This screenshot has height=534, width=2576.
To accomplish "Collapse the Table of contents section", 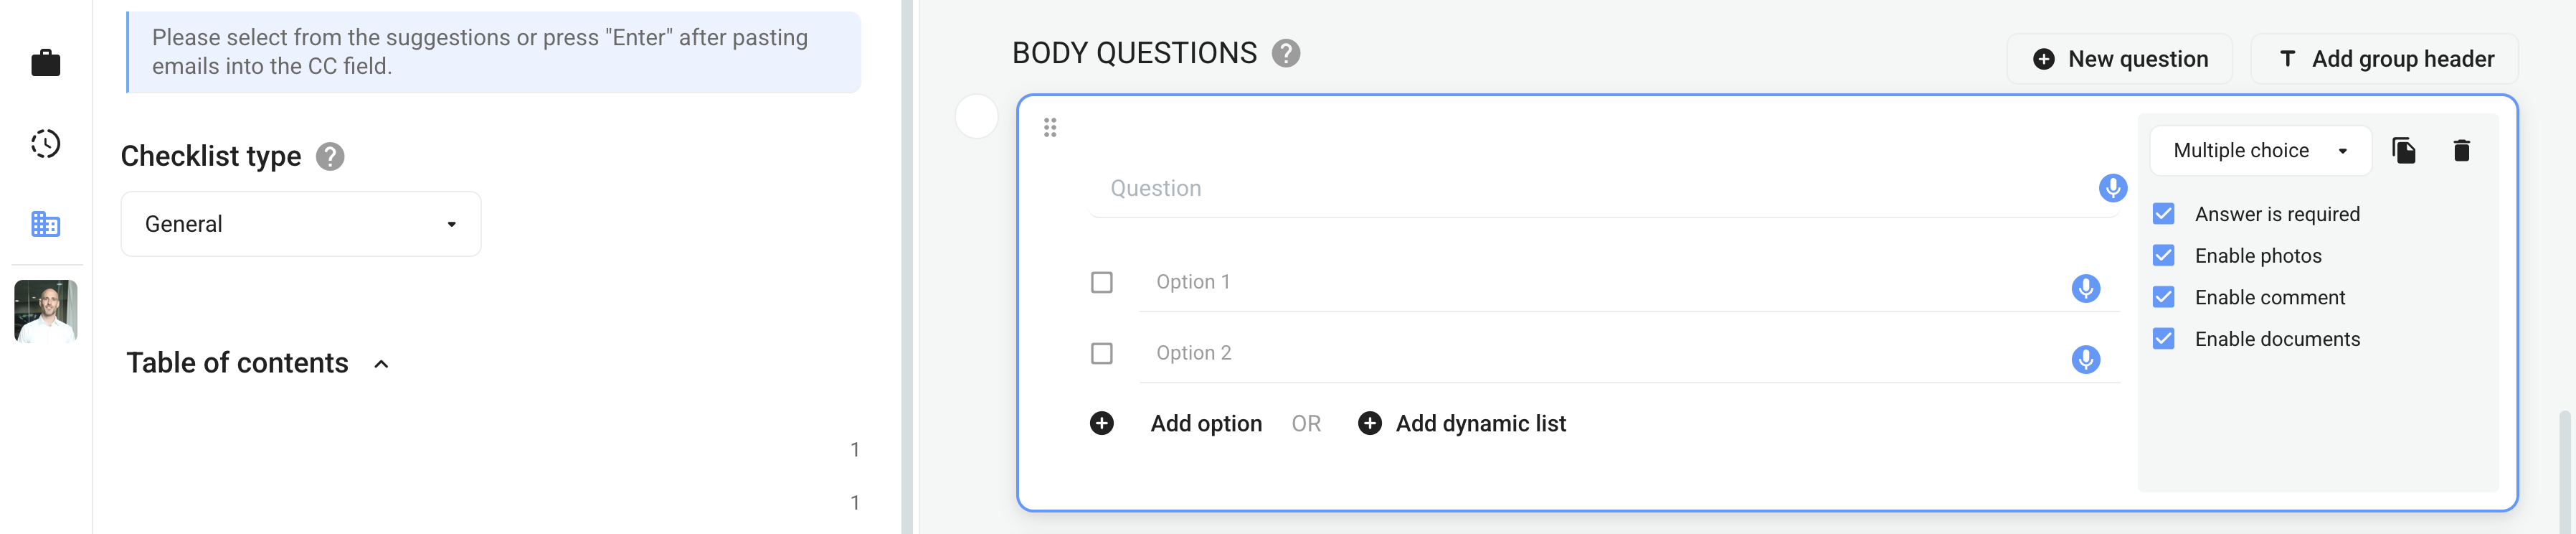I will click(381, 364).
